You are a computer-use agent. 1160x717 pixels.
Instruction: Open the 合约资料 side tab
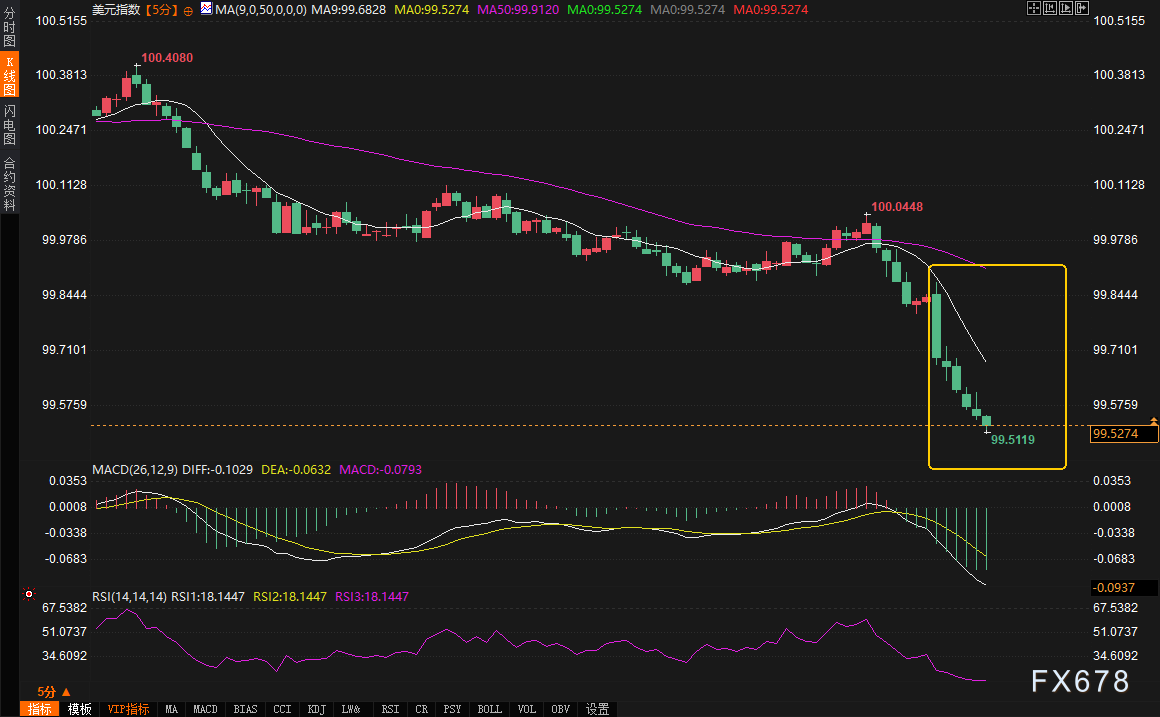pyautogui.click(x=9, y=183)
